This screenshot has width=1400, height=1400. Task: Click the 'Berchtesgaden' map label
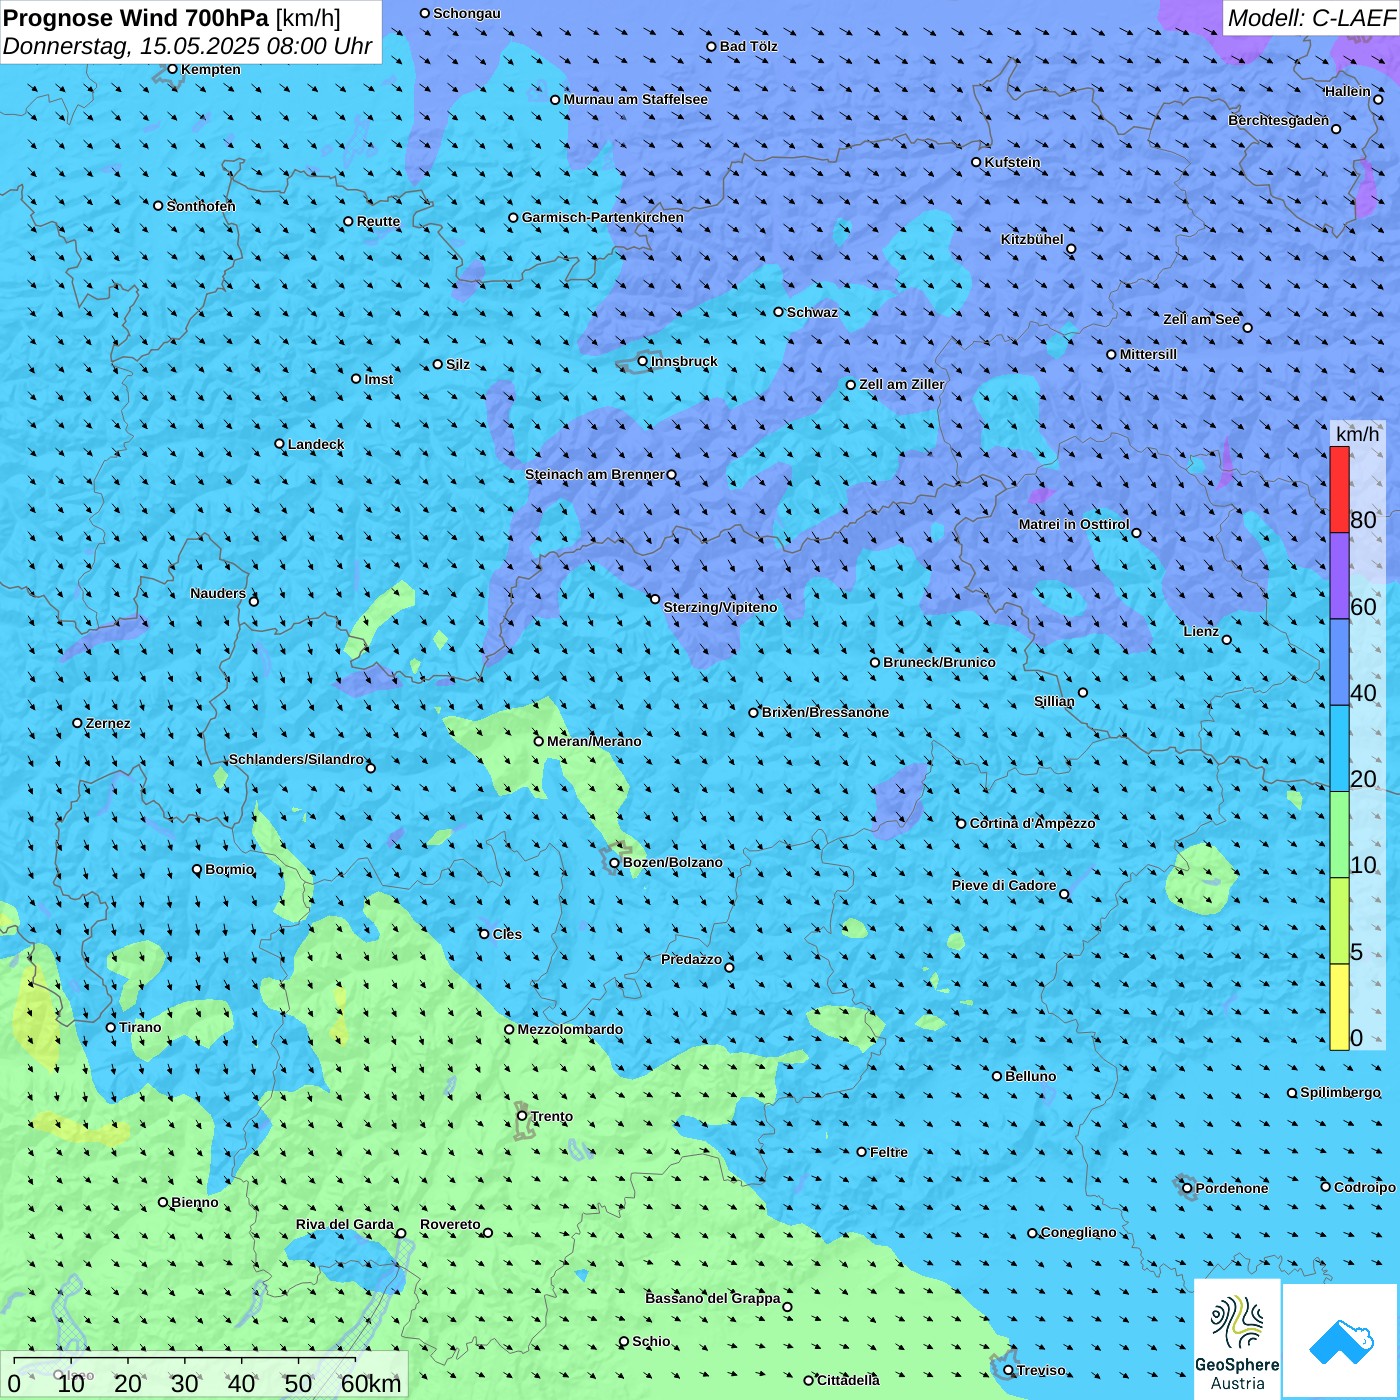point(1279,120)
